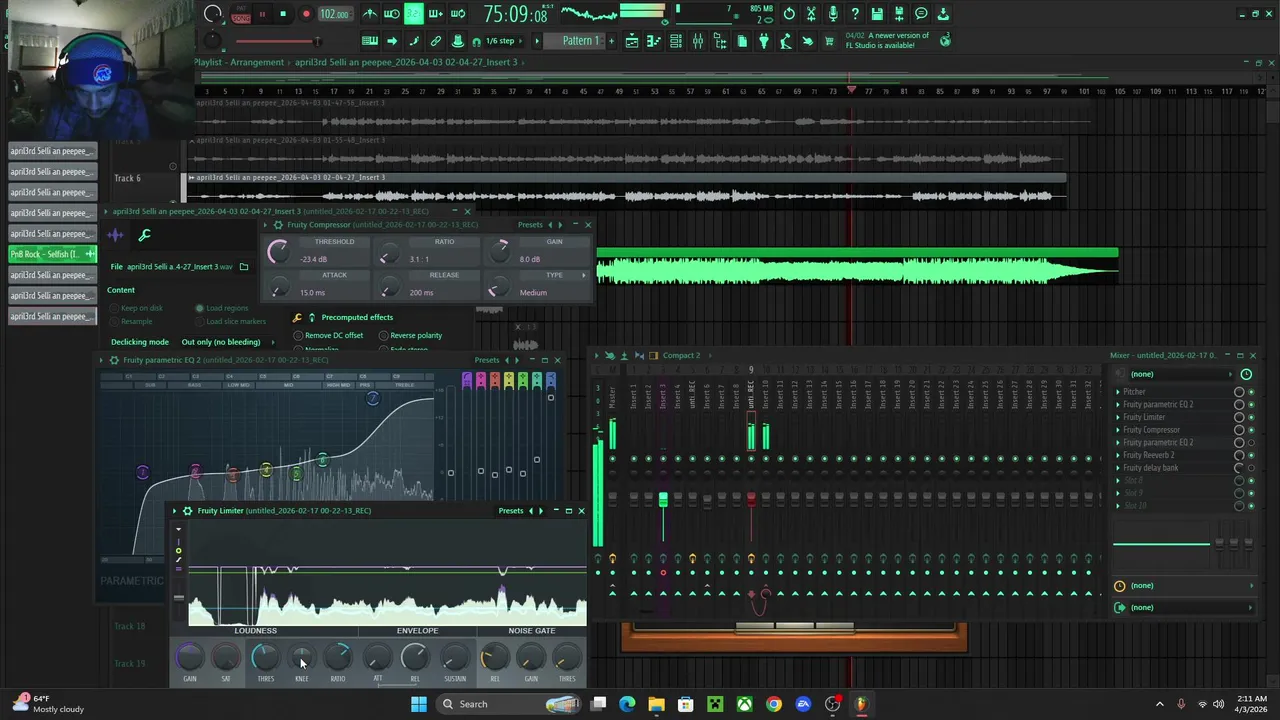Open the chat/news bubble icon
The height and width of the screenshot is (720, 1280).
point(921,14)
